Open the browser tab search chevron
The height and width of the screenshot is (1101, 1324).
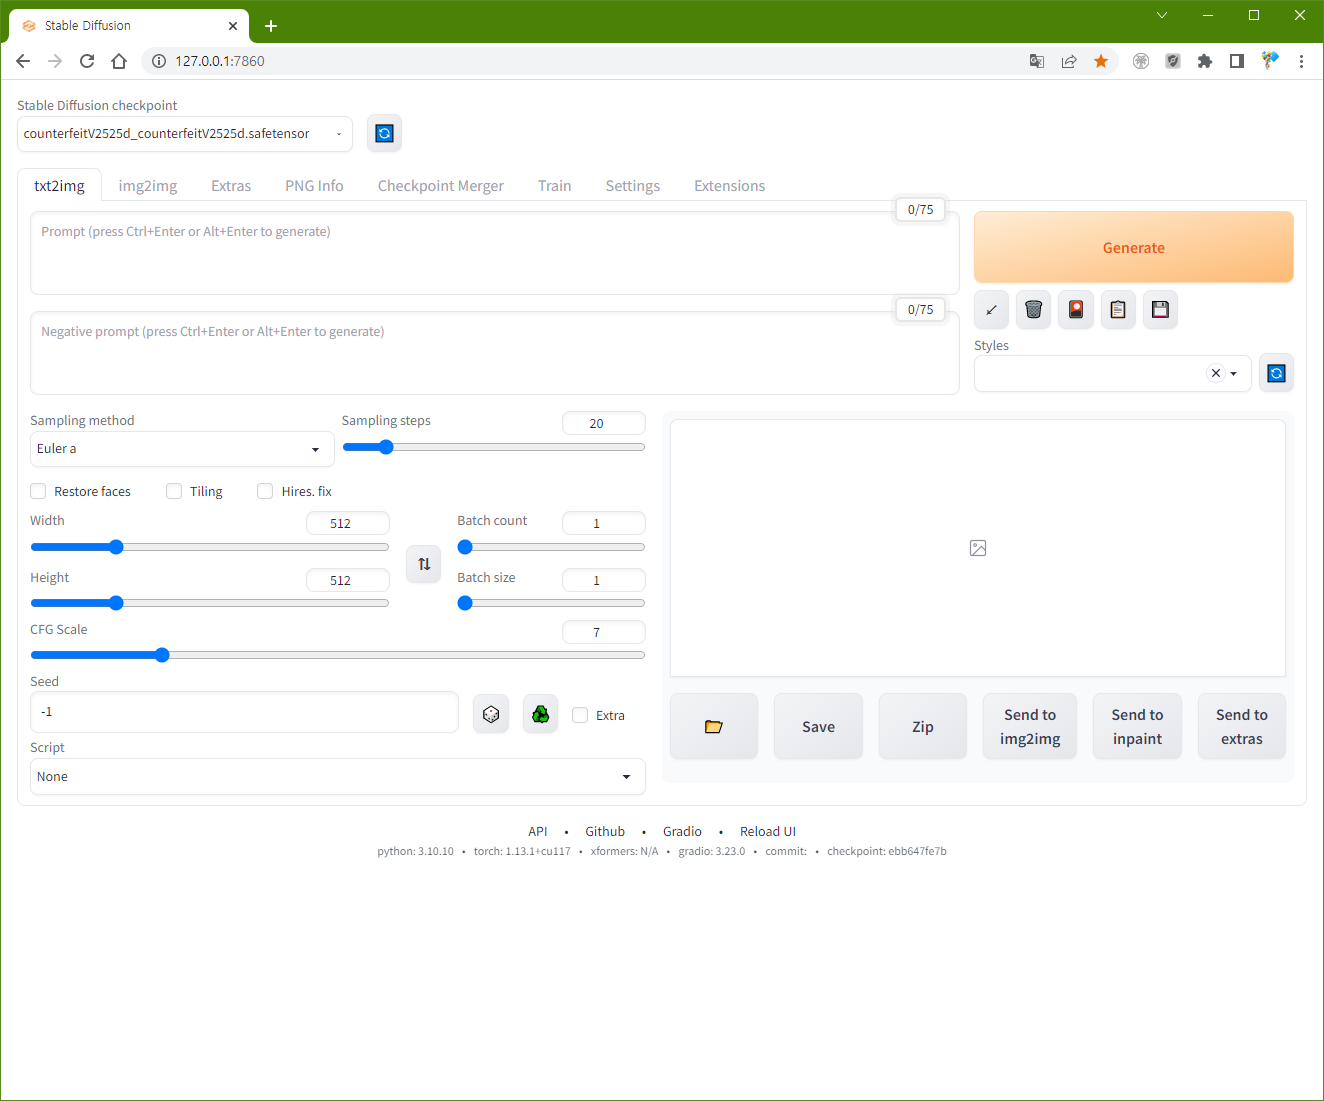[1162, 15]
